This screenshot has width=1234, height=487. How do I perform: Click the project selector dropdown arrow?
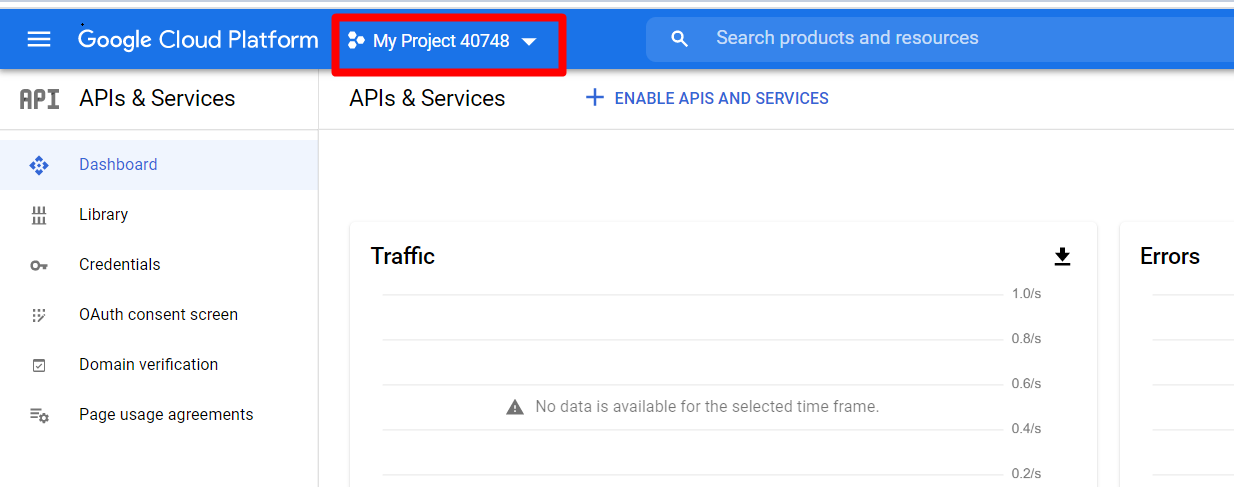coord(529,42)
